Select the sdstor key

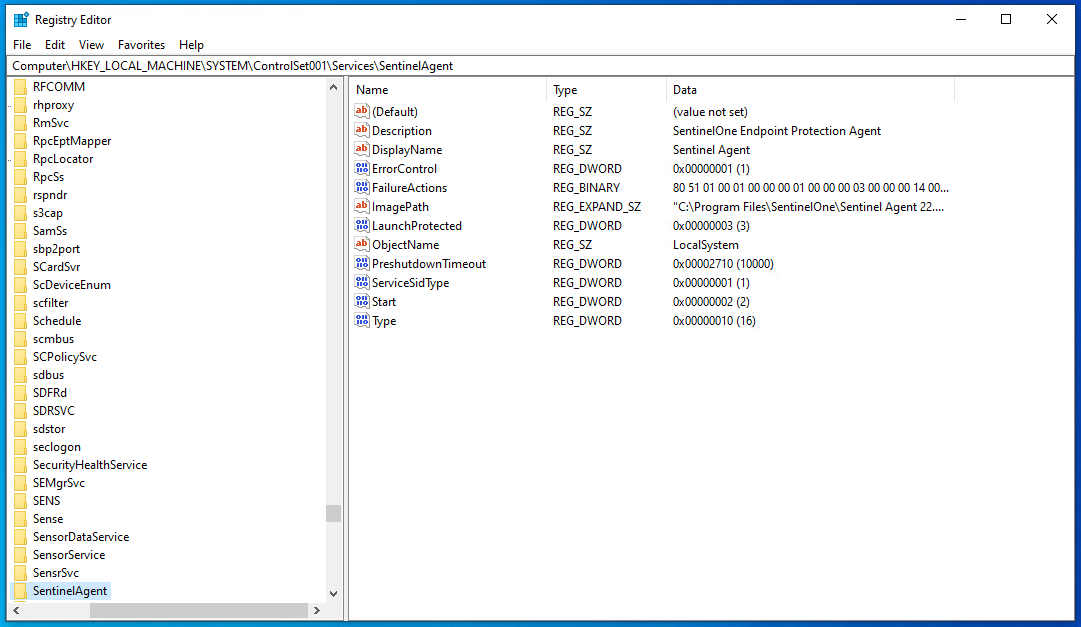coord(49,429)
